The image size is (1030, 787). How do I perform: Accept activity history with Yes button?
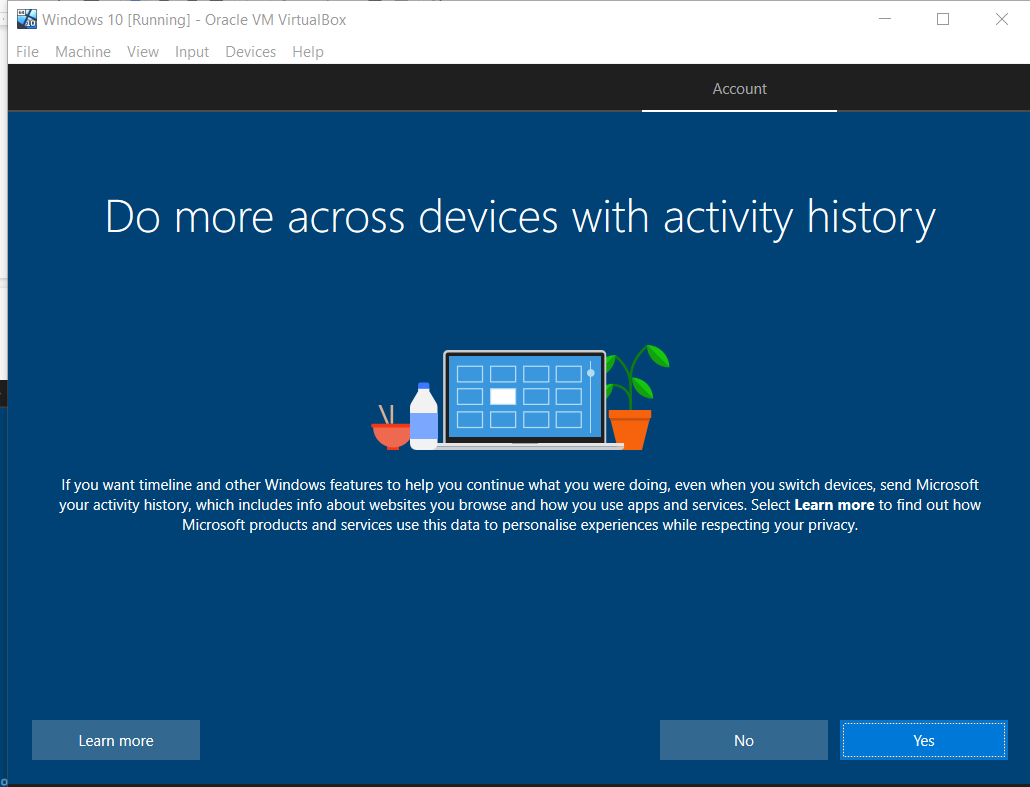(x=924, y=740)
